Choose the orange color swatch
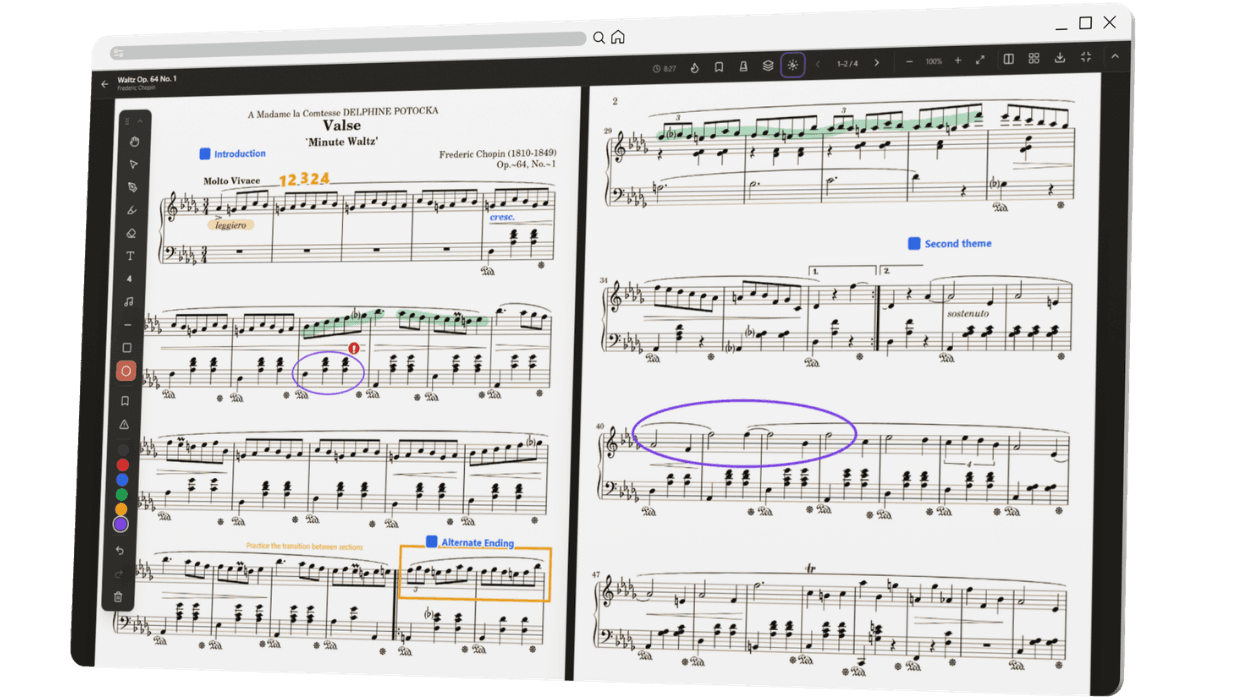 pyautogui.click(x=121, y=509)
